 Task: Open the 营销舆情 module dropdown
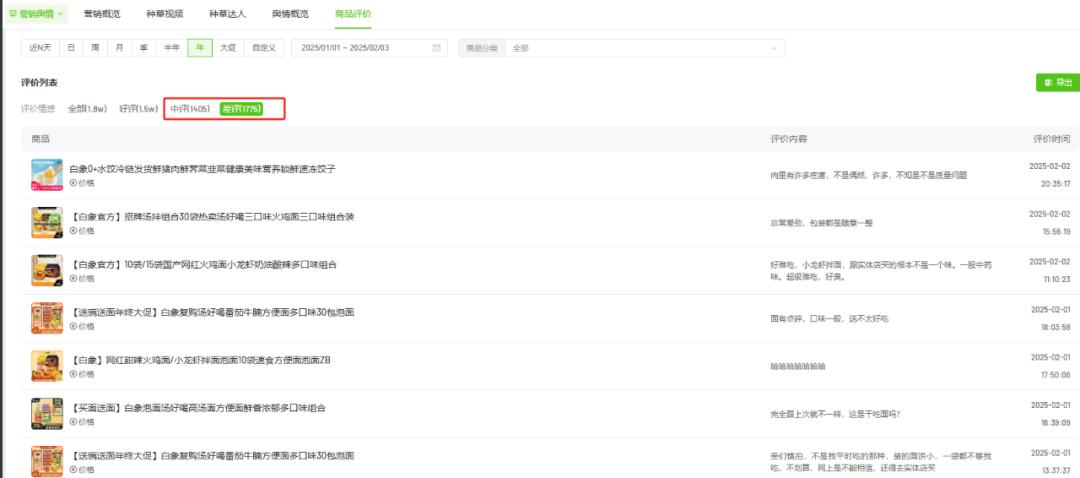(x=37, y=13)
